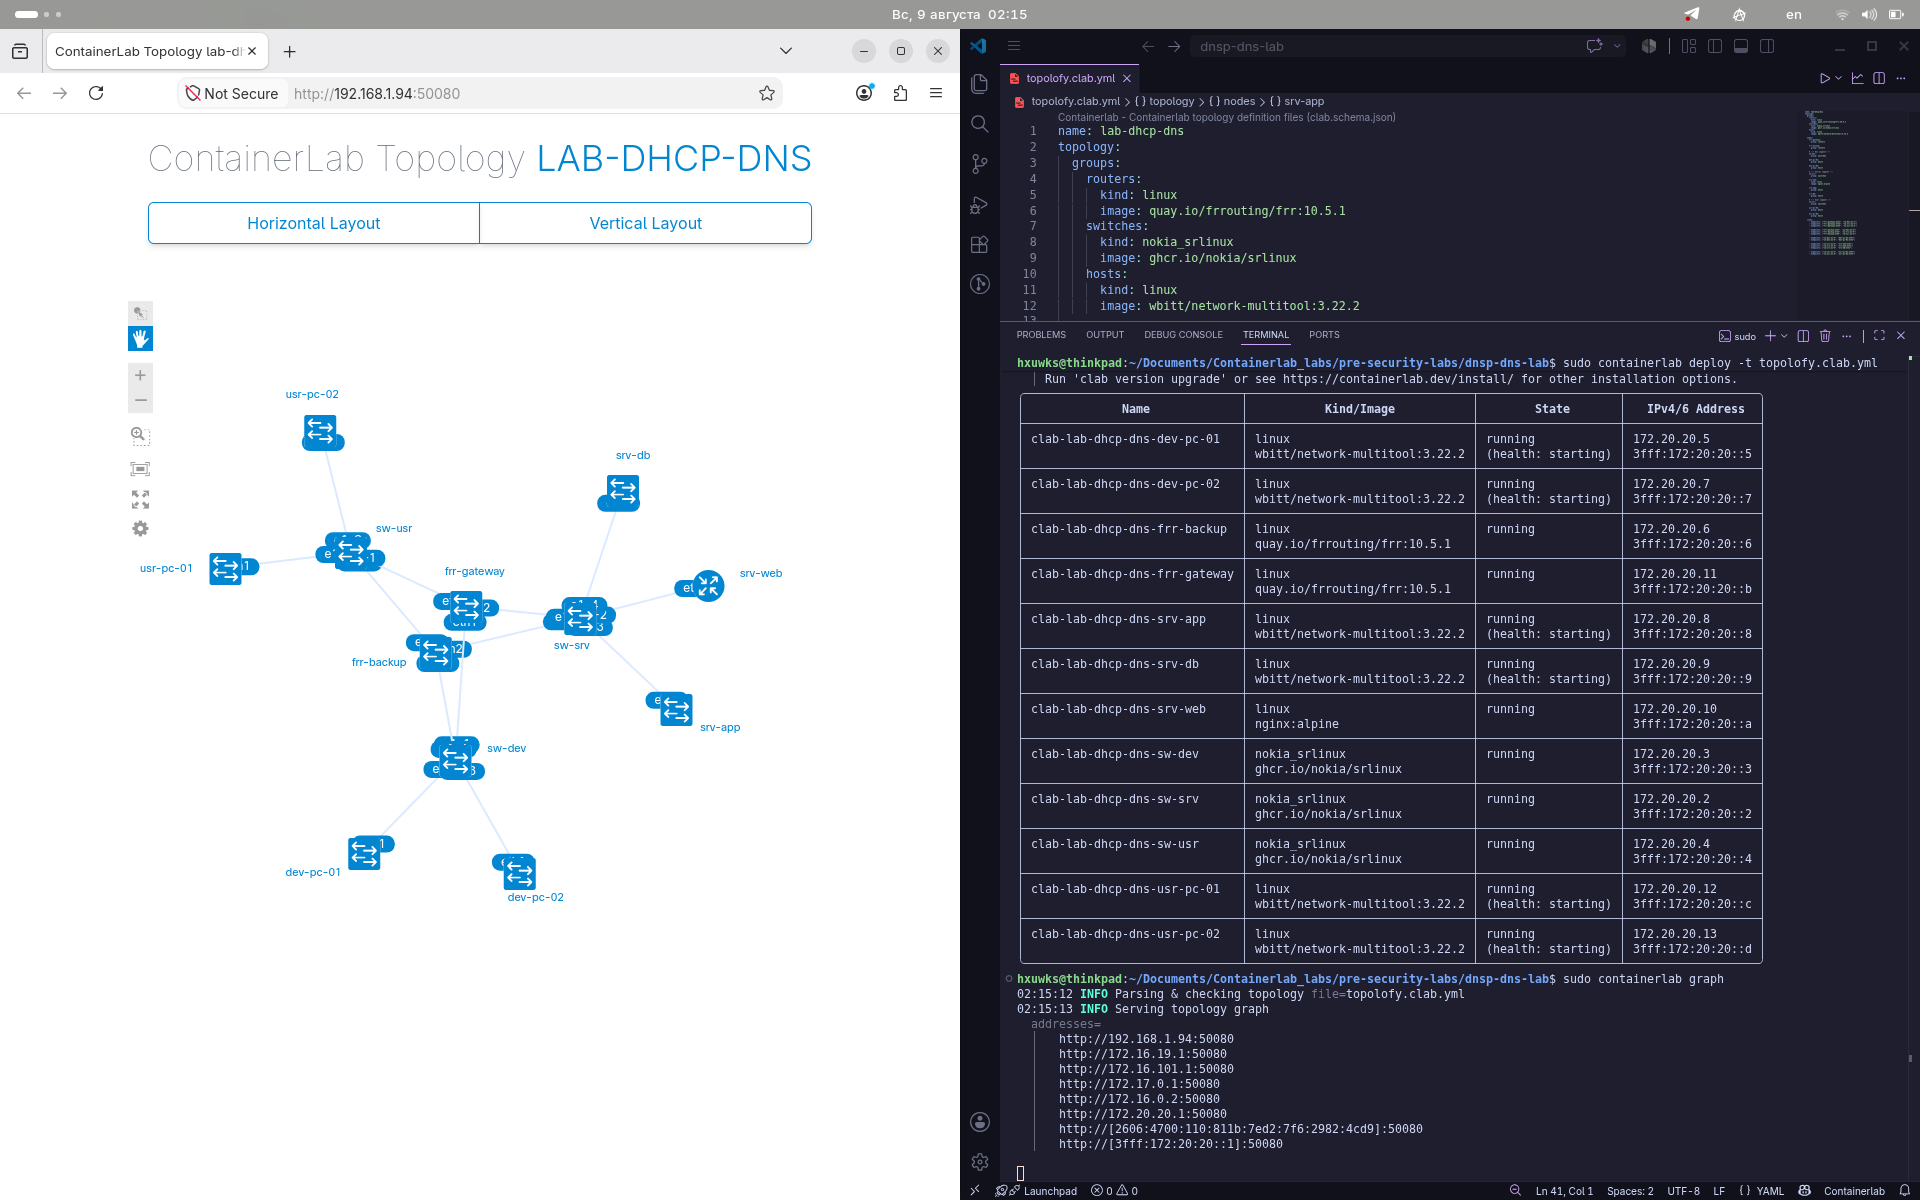Open the VS Code Explorer panel
This screenshot has width=1920, height=1200.
click(980, 84)
